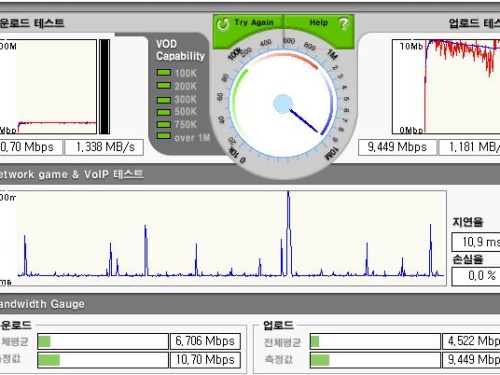Click the 0.0 % loss rate box

(x=476, y=276)
